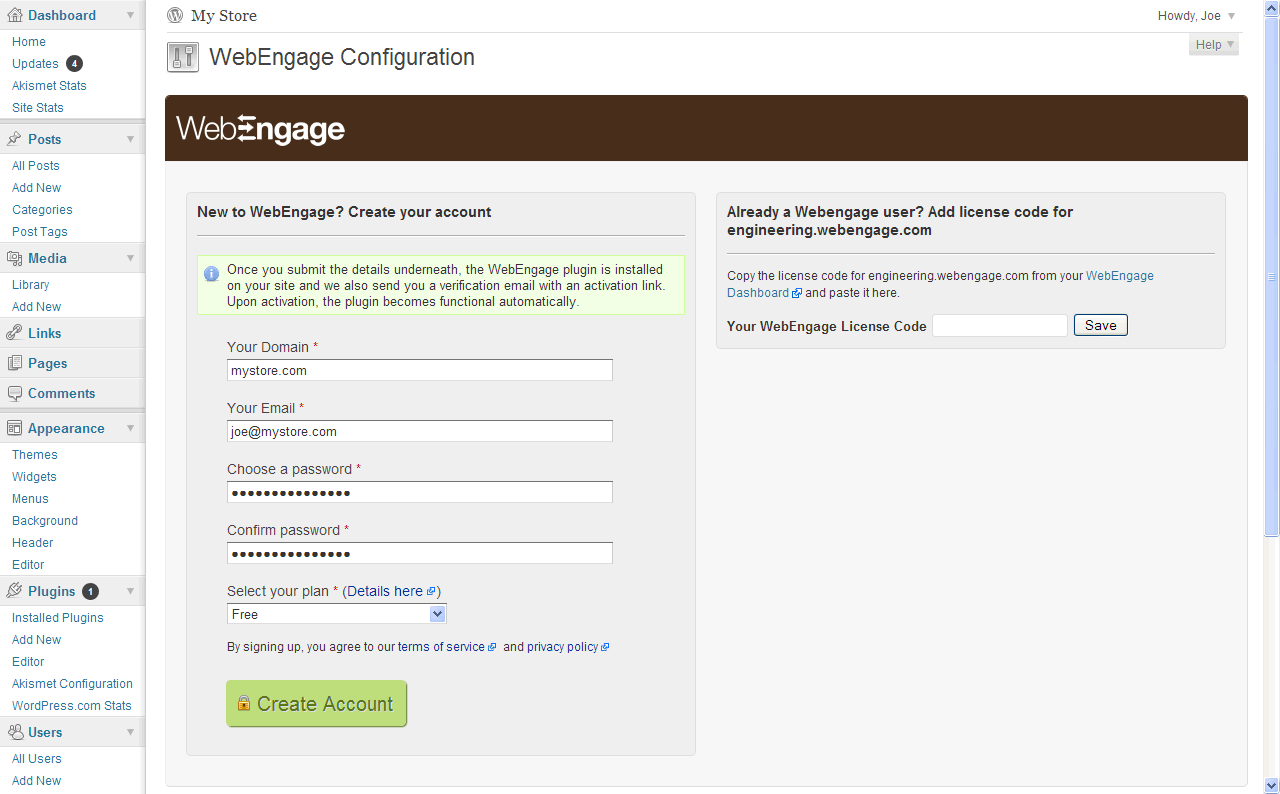
Task: Click the Comments bubble icon
Action: [15, 393]
